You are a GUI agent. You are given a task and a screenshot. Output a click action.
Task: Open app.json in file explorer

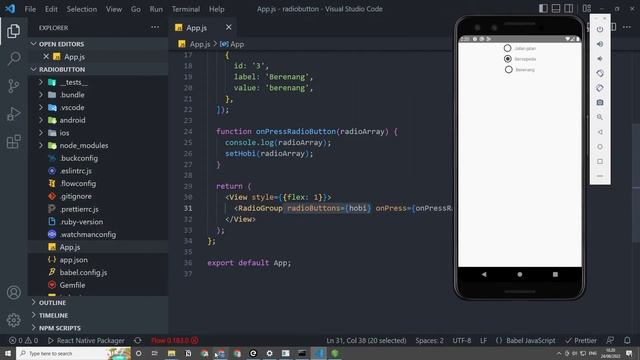(73, 260)
